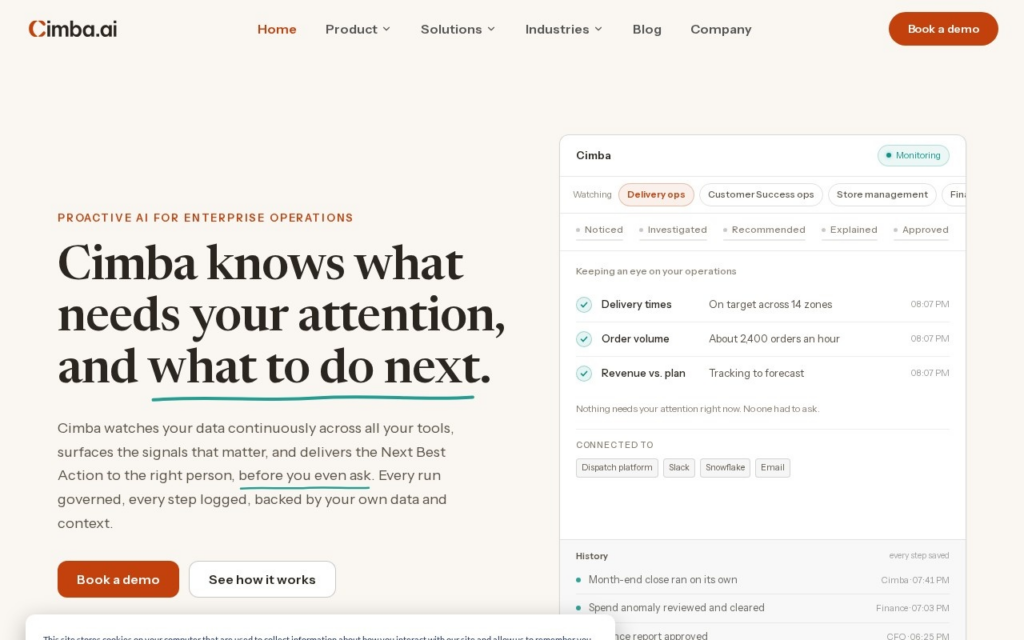
Task: Click 'About 2,400 orders an hour' text
Action: [774, 339]
